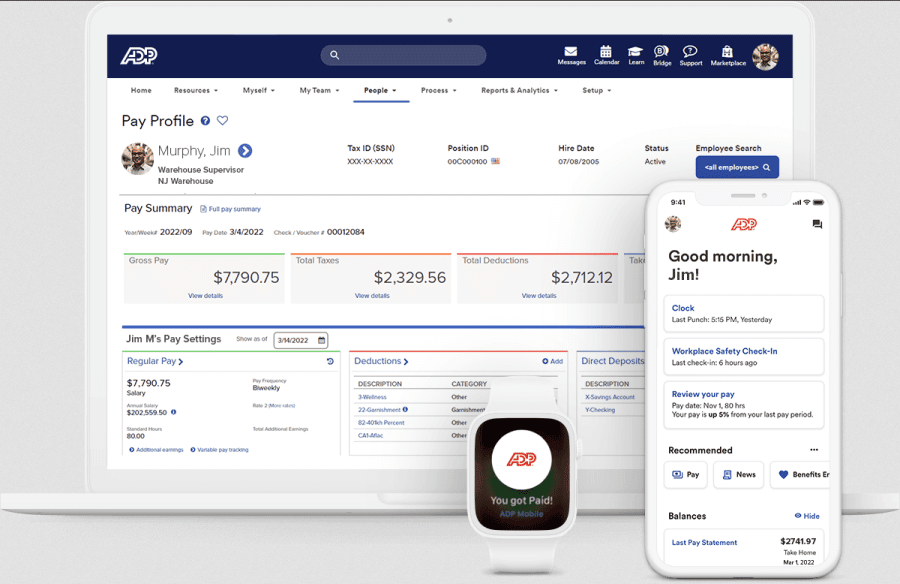Open the Full pay summary link

coord(230,209)
